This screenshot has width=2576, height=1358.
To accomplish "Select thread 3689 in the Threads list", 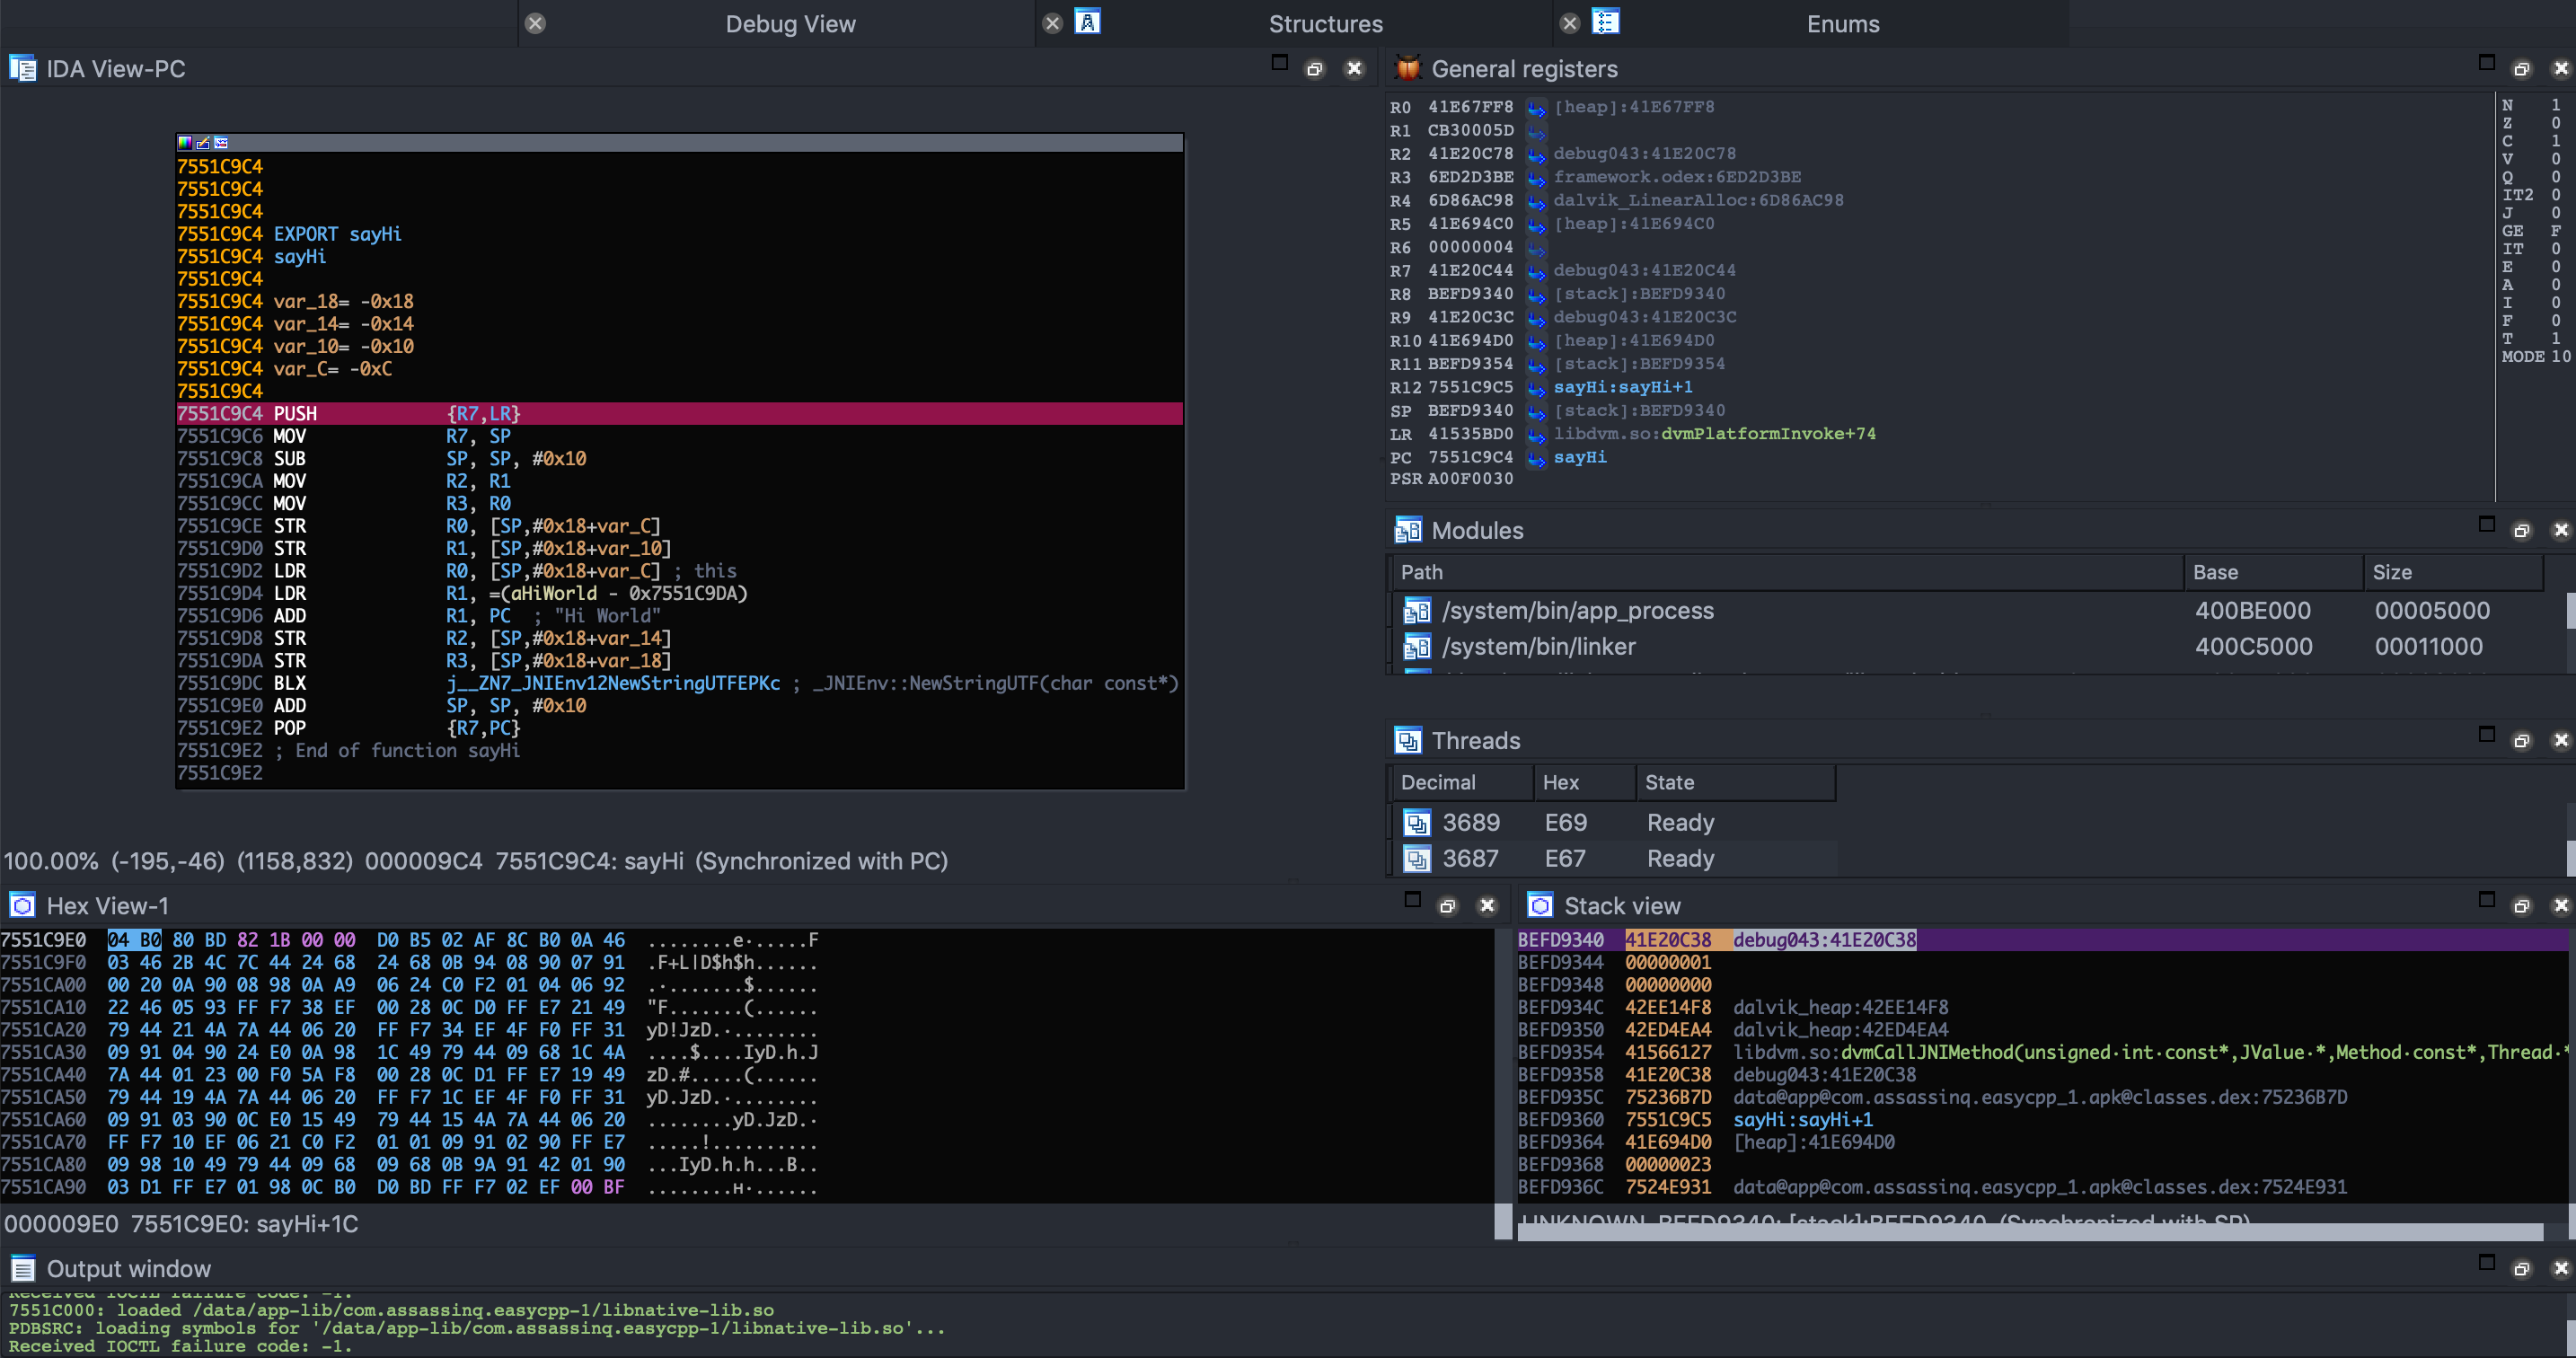I will [x=1470, y=822].
